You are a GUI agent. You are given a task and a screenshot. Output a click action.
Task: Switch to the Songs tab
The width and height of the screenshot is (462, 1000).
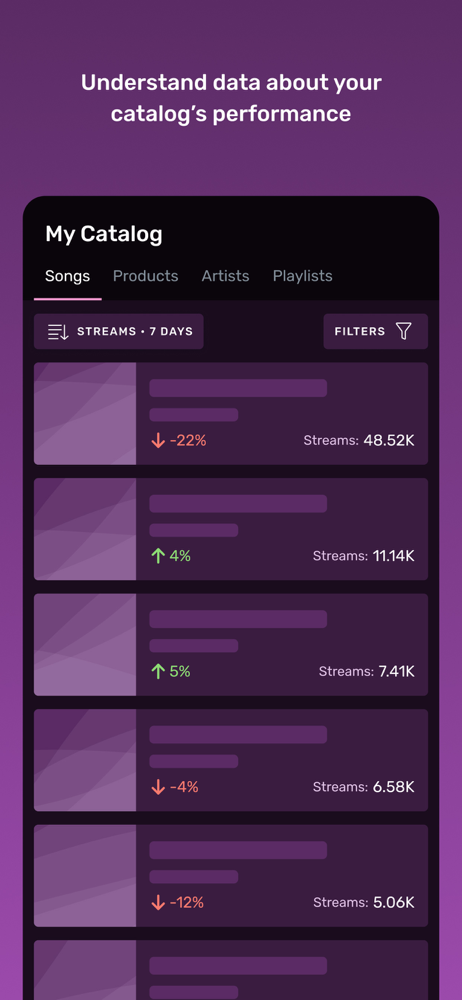point(67,276)
